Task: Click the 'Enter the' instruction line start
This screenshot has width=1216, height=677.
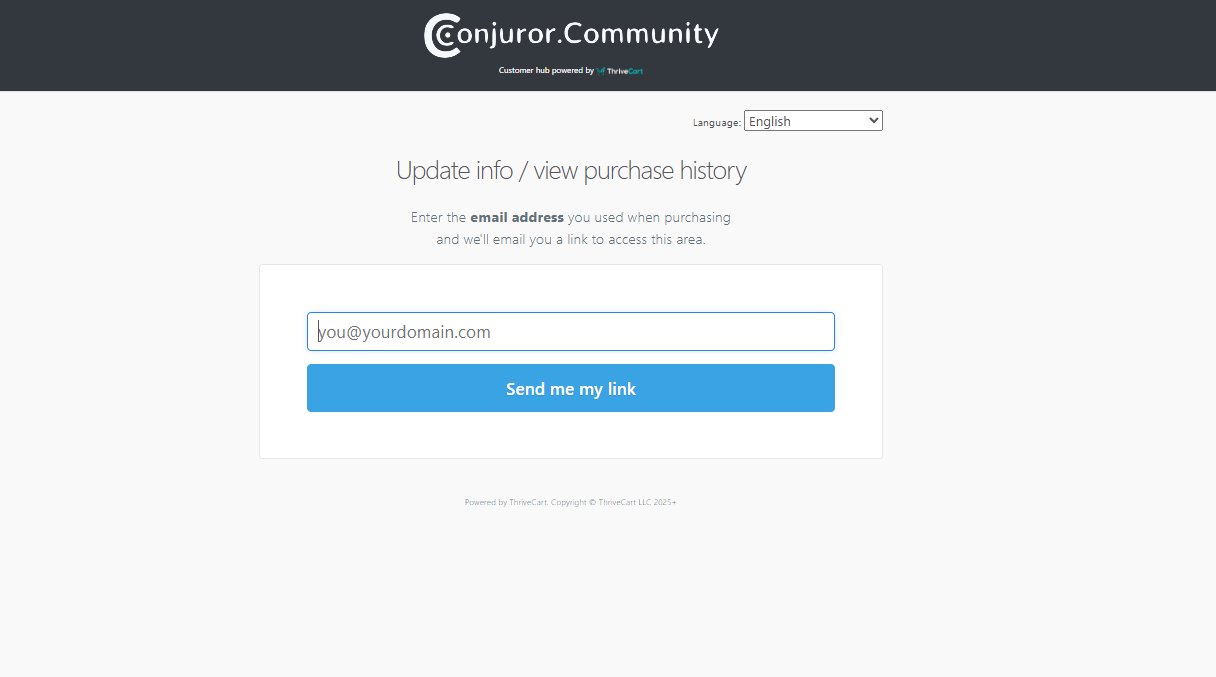Action: [438, 217]
